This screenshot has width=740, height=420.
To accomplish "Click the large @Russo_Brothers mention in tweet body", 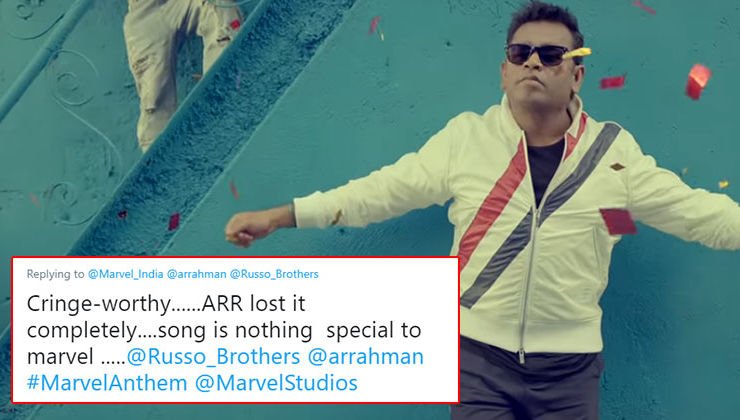I will tap(213, 357).
